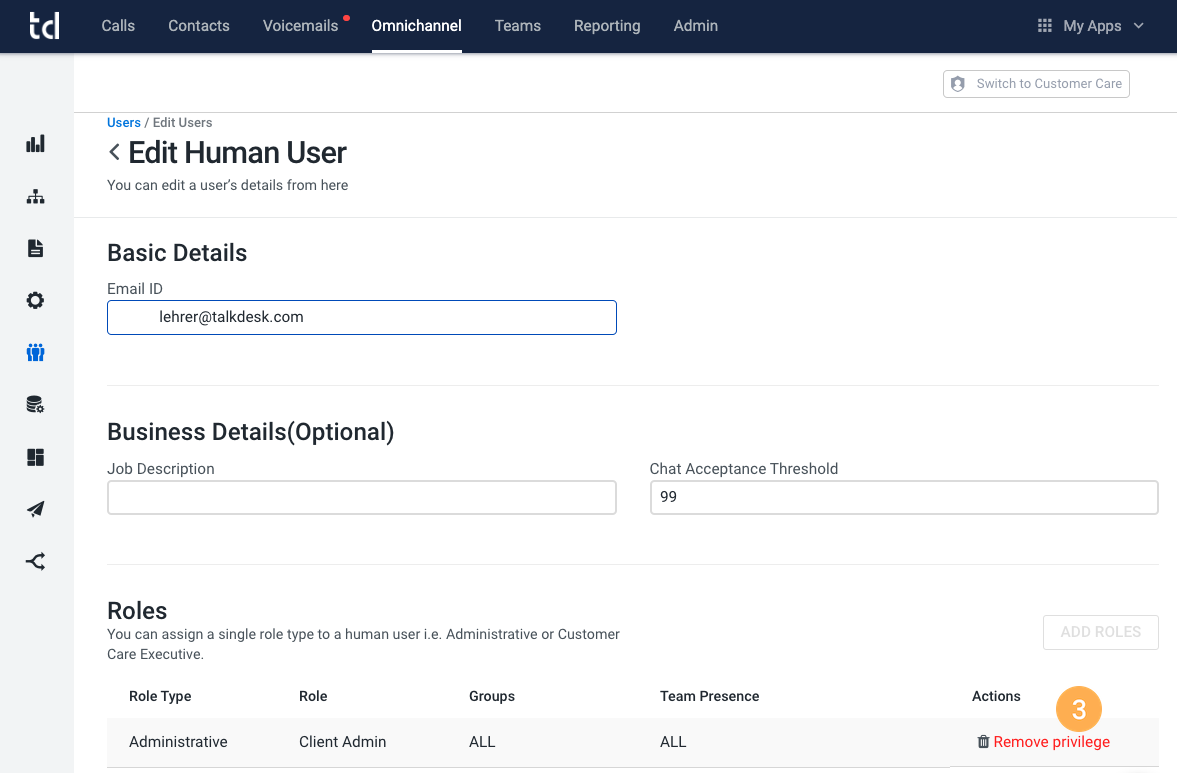
Task: Open the hierarchy org-chart sidebar icon
Action: (x=35, y=197)
